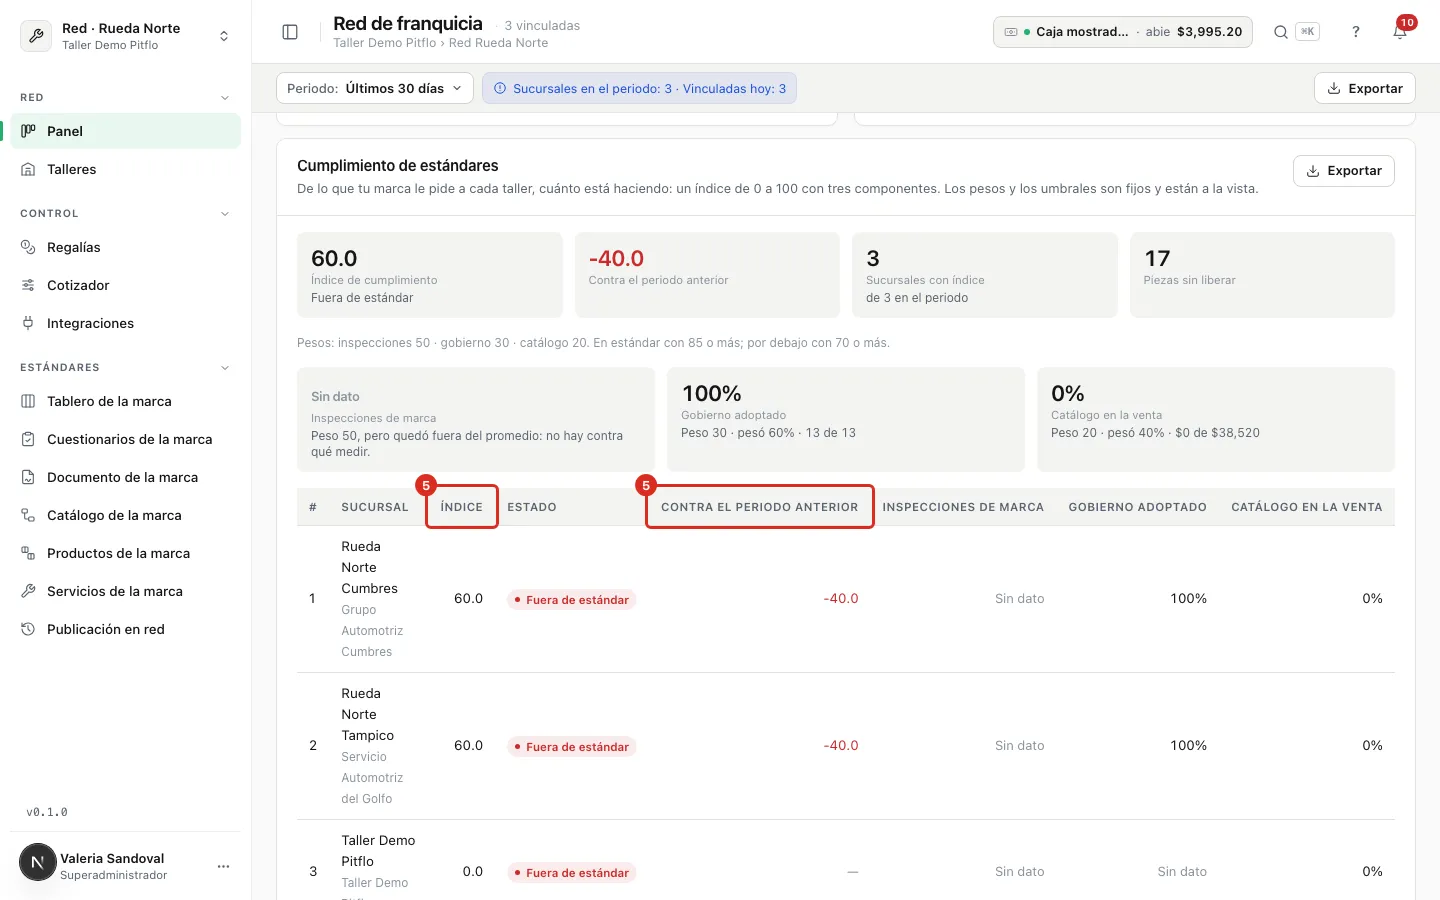Click the 100% Gobierno adoptado card

tap(846, 419)
